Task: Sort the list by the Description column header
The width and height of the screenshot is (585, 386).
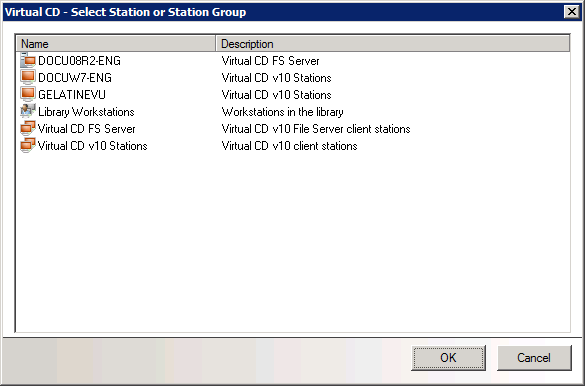Action: [x=393, y=44]
